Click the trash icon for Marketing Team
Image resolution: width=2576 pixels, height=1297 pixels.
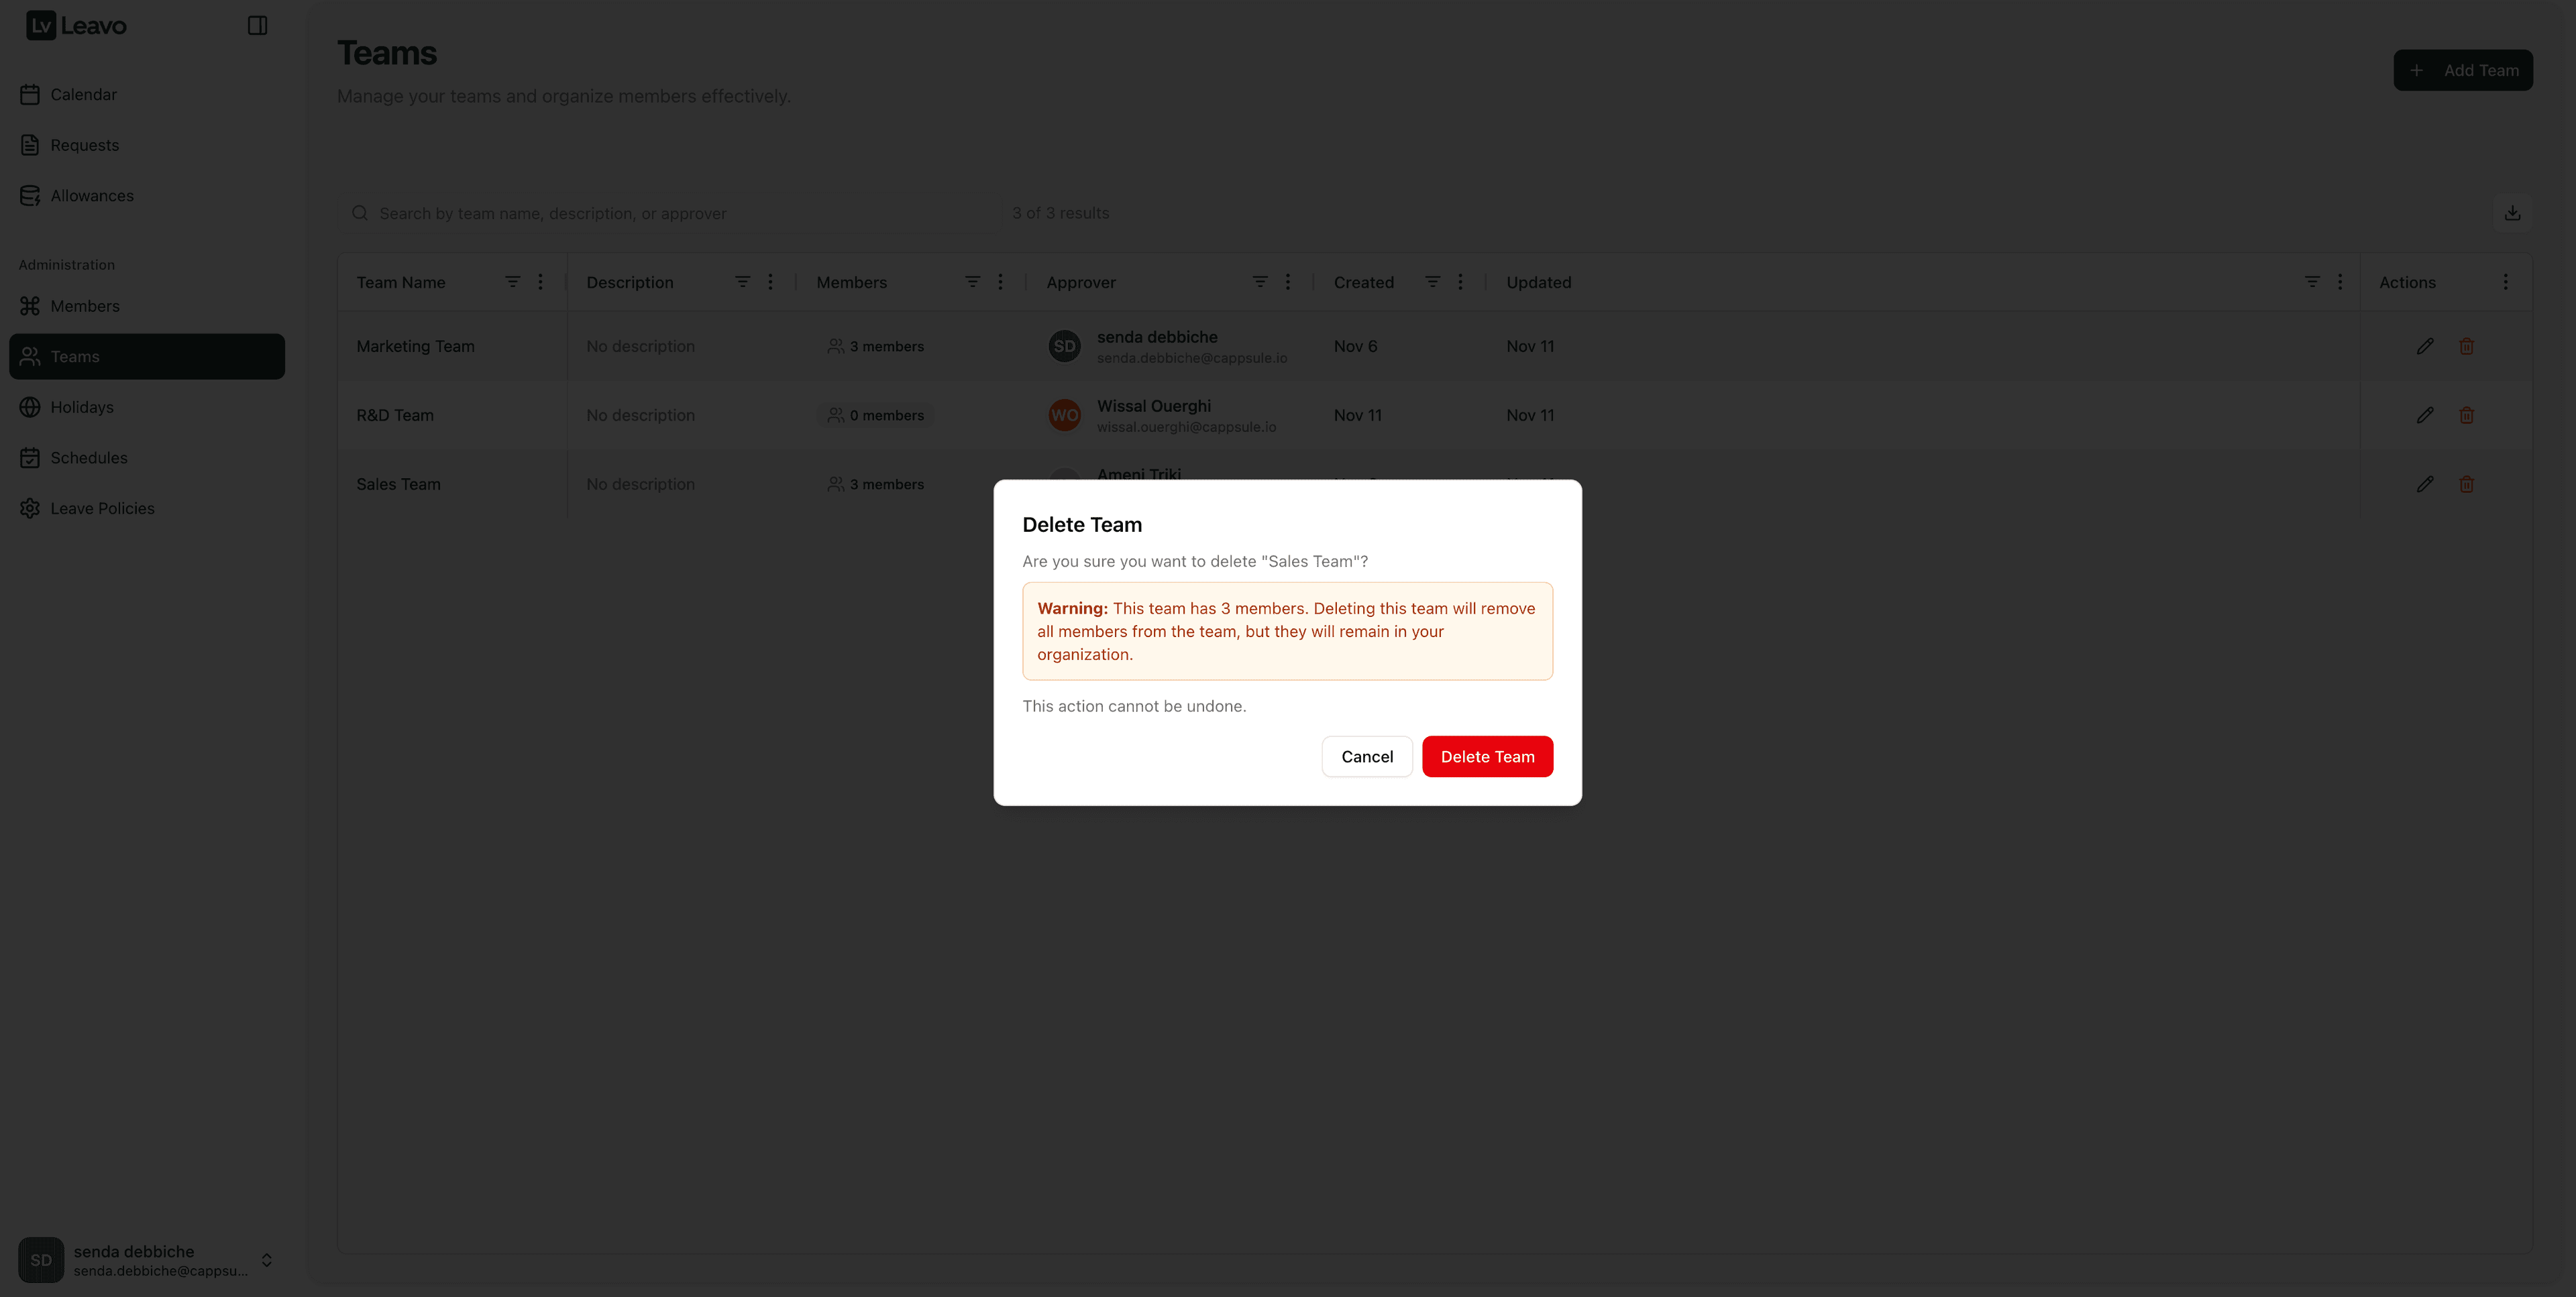(x=2466, y=346)
